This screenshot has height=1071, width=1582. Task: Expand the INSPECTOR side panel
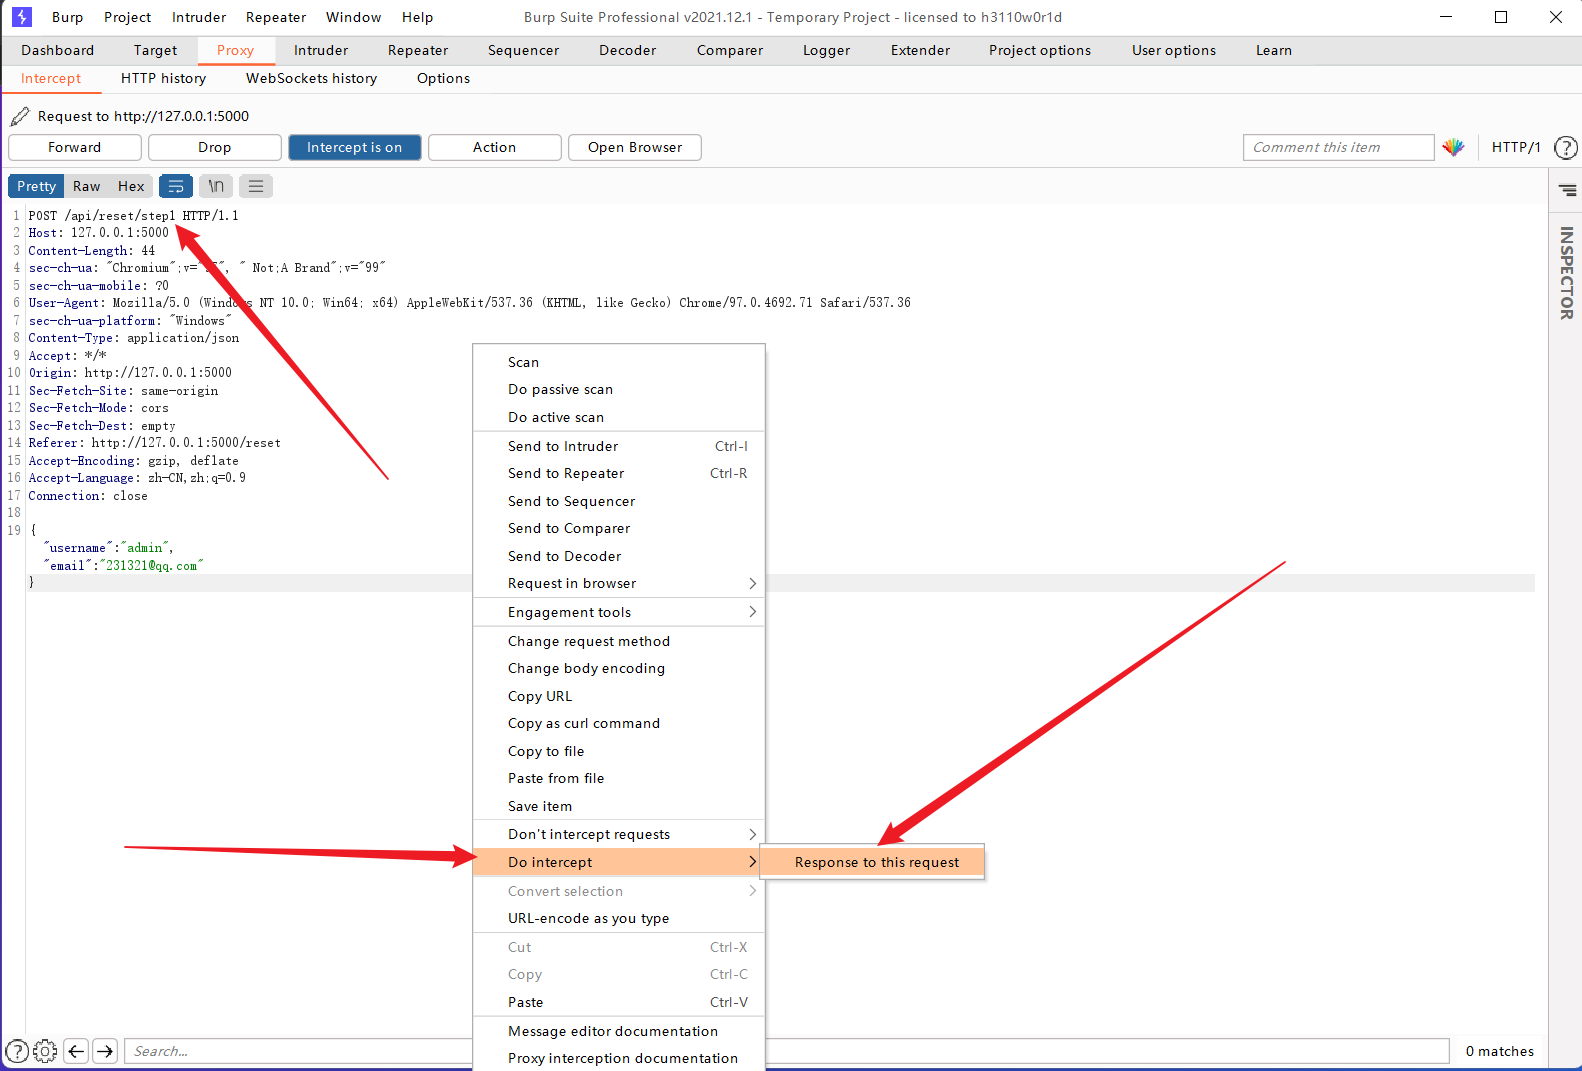point(1566,273)
